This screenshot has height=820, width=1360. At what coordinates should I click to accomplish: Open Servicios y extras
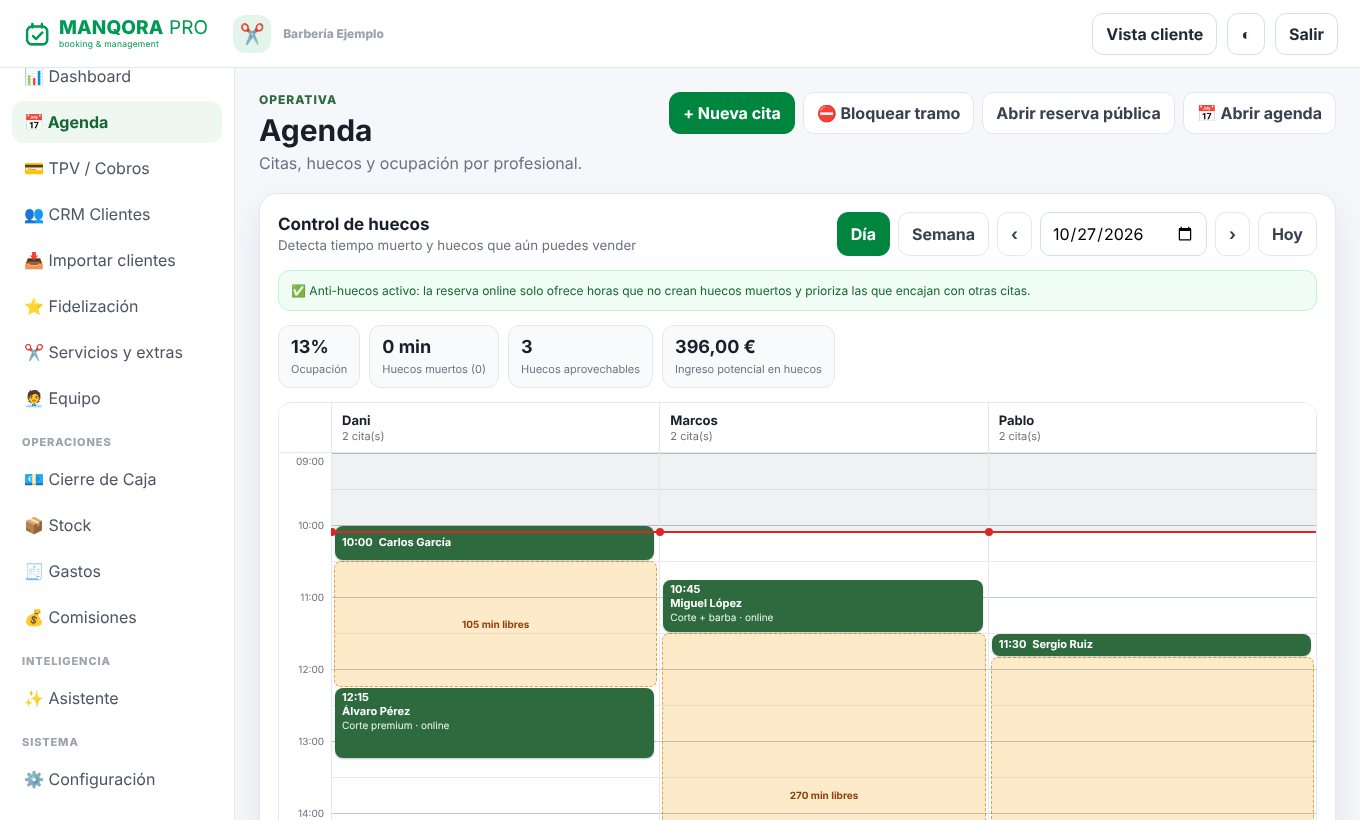[x=117, y=352]
